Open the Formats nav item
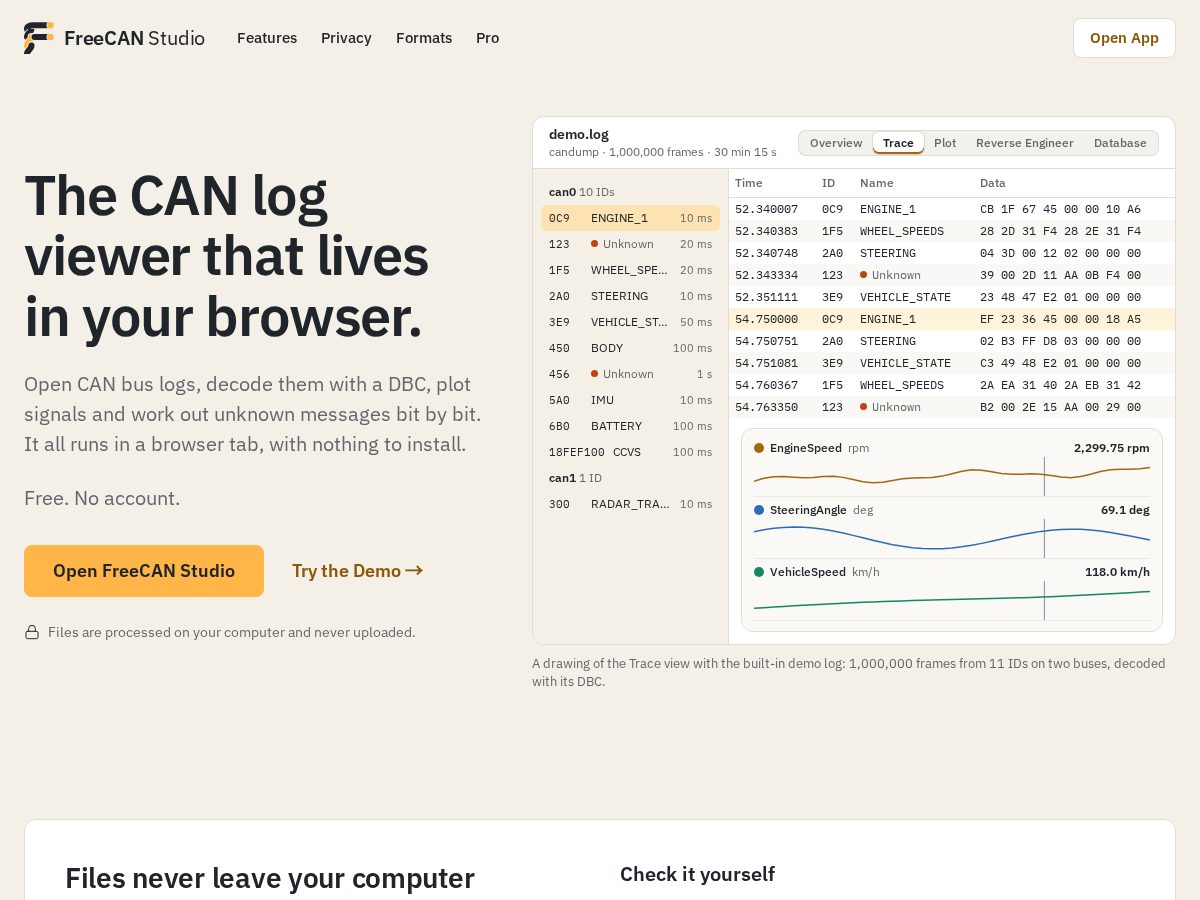 [x=424, y=38]
